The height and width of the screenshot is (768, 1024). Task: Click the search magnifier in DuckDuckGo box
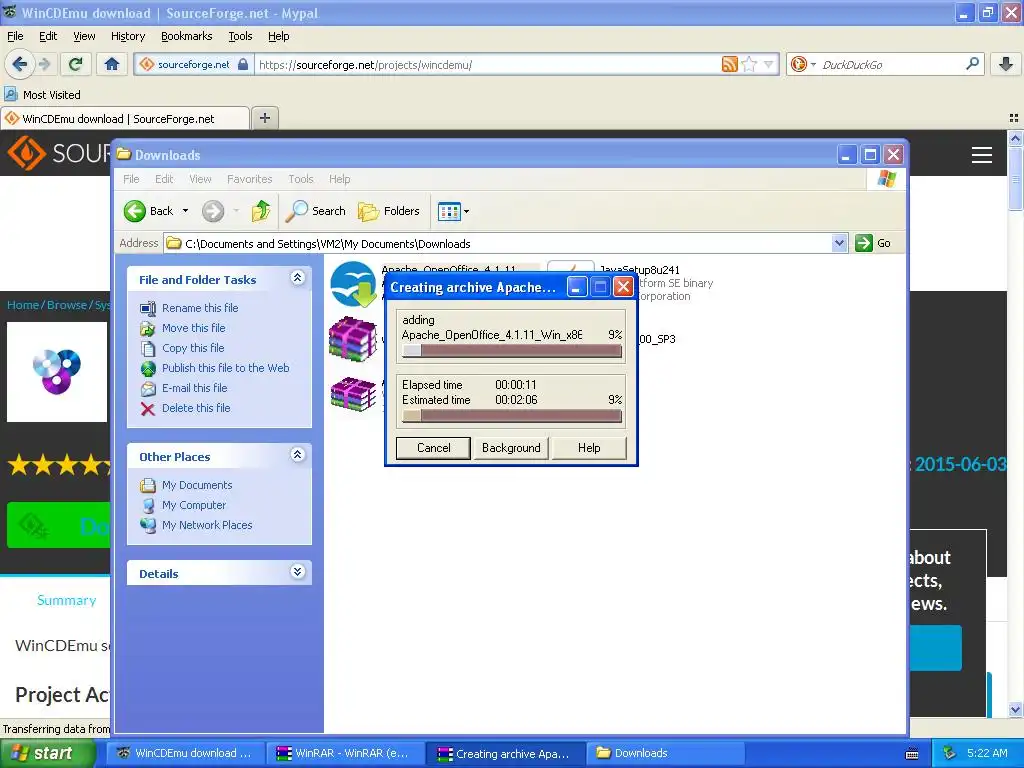tap(972, 64)
